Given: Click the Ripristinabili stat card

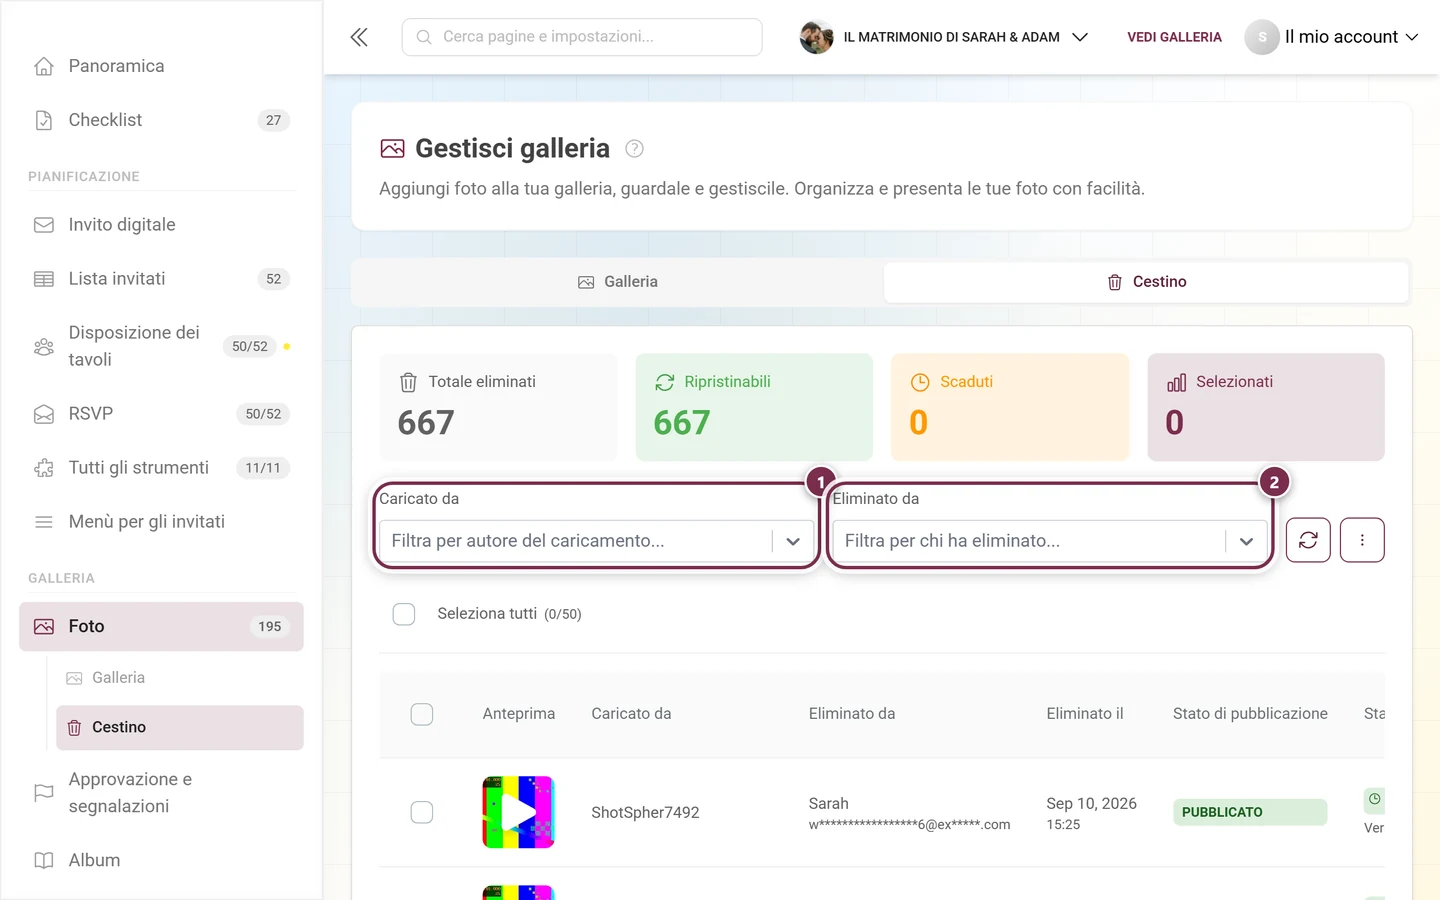Looking at the screenshot, I should click(754, 407).
